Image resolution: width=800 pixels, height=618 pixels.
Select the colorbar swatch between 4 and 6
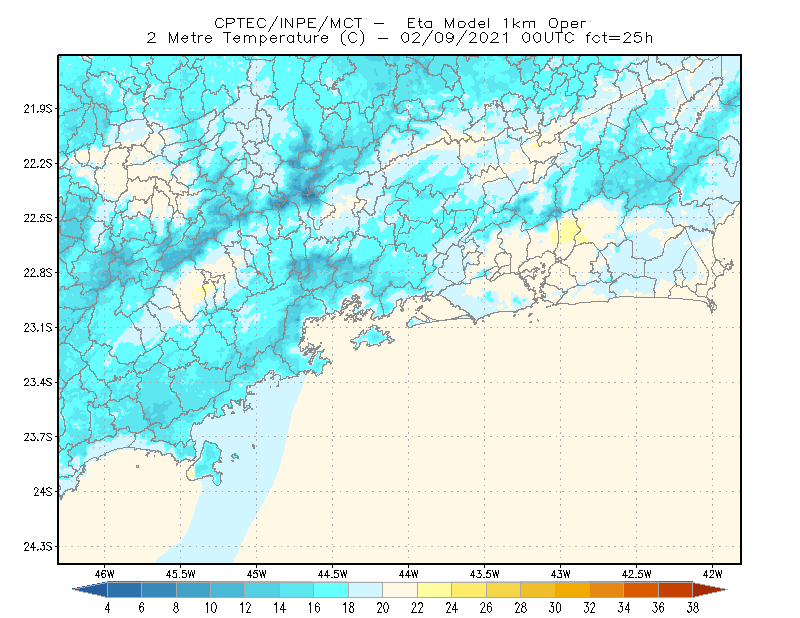click(124, 589)
